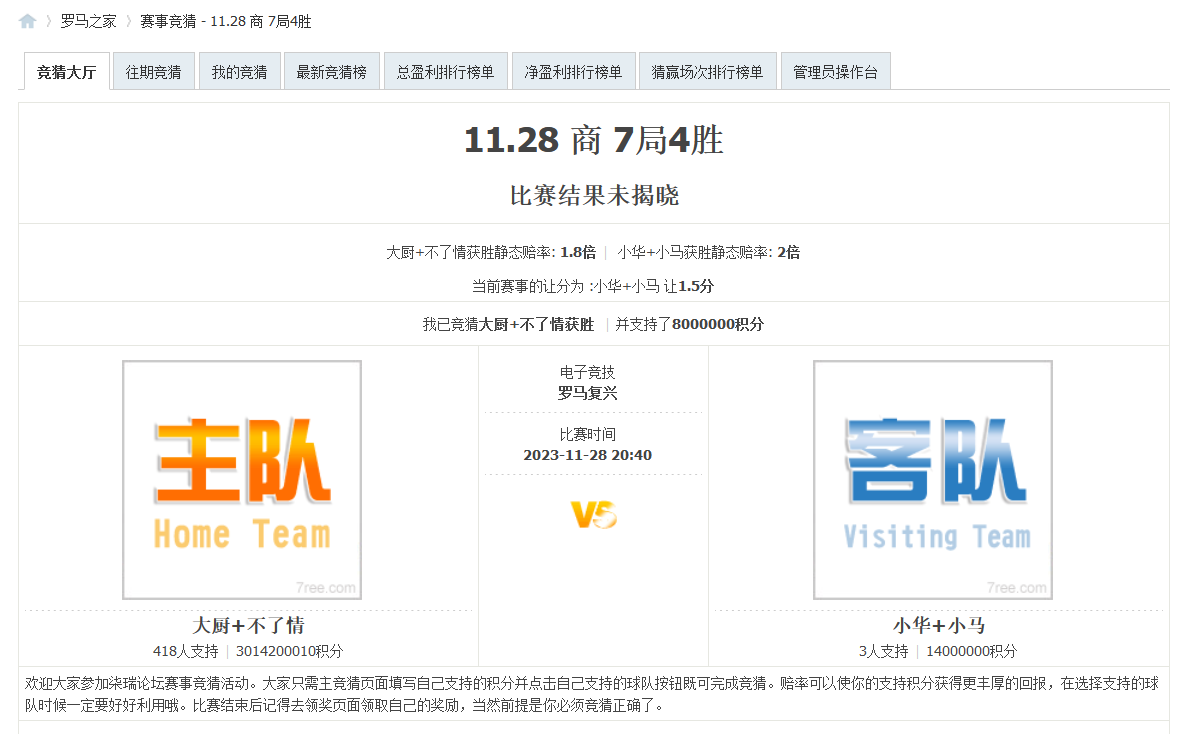
Task: Click the 罗马之家 breadcrumb link
Action: pyautogui.click(x=88, y=20)
